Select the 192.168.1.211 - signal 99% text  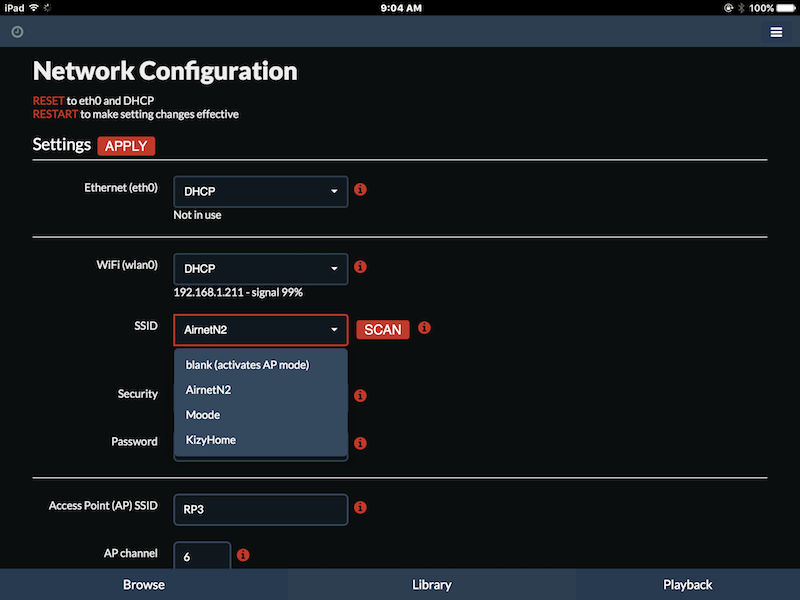tap(238, 292)
